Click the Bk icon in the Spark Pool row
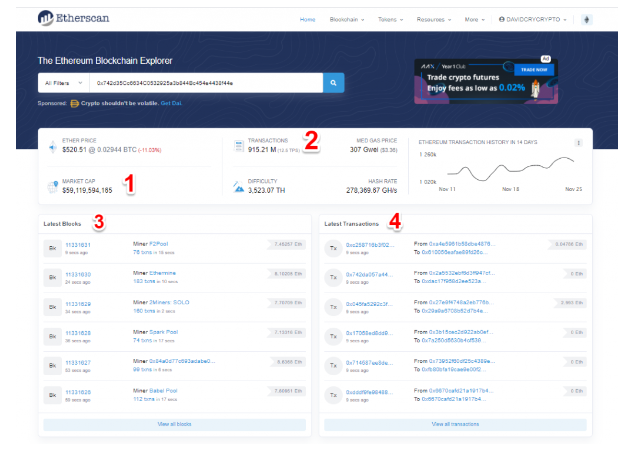 pyautogui.click(x=52, y=336)
